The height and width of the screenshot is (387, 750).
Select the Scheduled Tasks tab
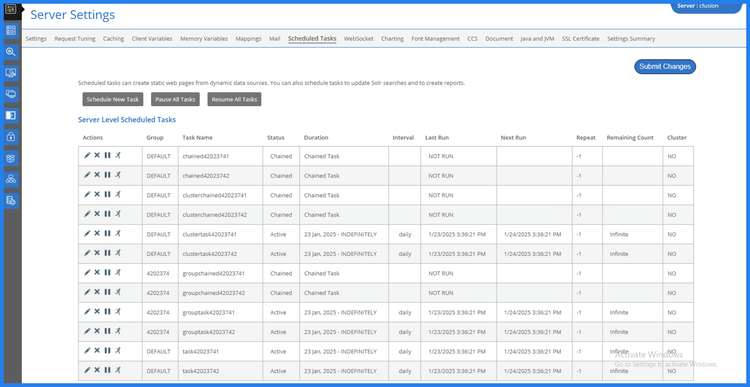click(312, 39)
